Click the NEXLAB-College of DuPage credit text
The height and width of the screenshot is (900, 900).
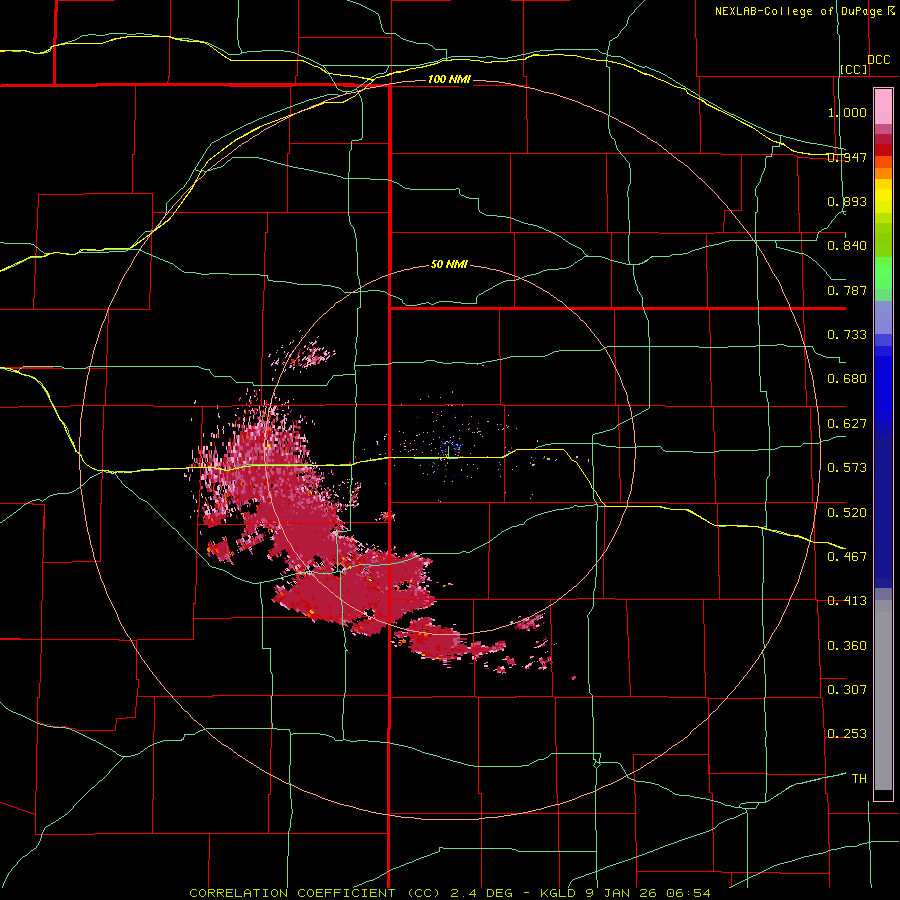click(804, 11)
